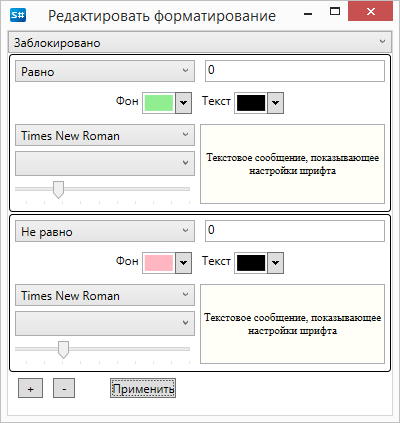Click the Применить button
The height and width of the screenshot is (423, 400).
pyautogui.click(x=143, y=388)
